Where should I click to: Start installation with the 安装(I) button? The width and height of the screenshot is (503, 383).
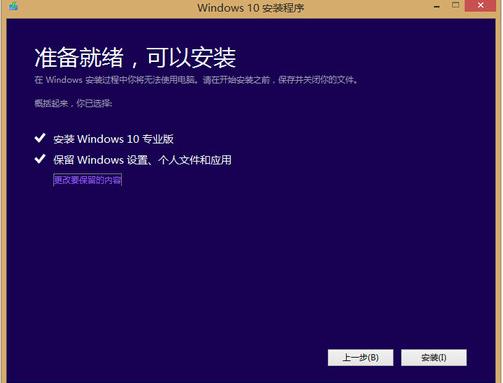coord(434,357)
